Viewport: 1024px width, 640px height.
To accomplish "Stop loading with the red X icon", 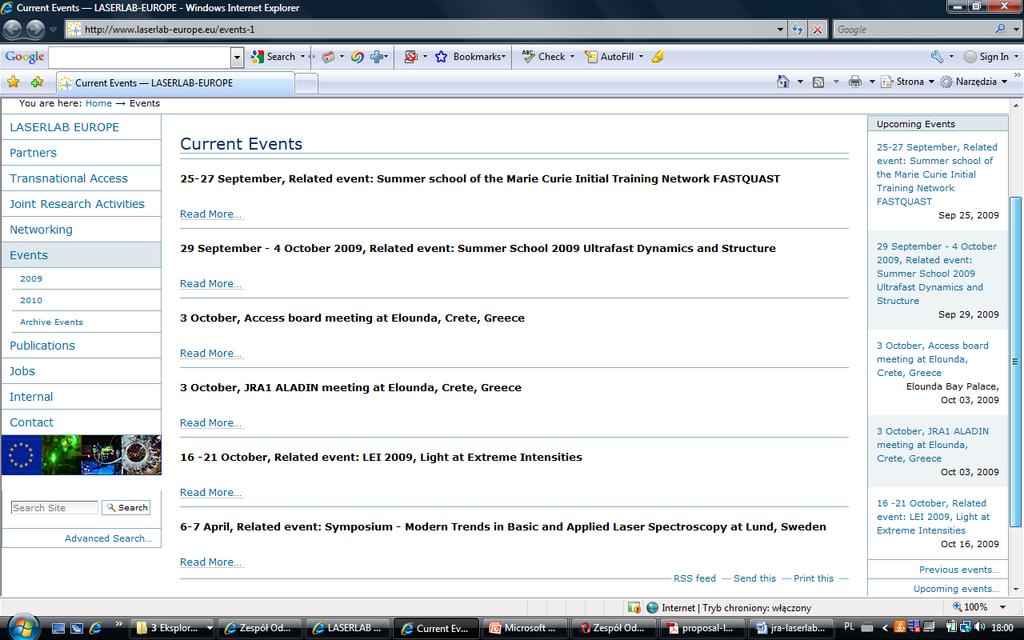I will pos(816,29).
